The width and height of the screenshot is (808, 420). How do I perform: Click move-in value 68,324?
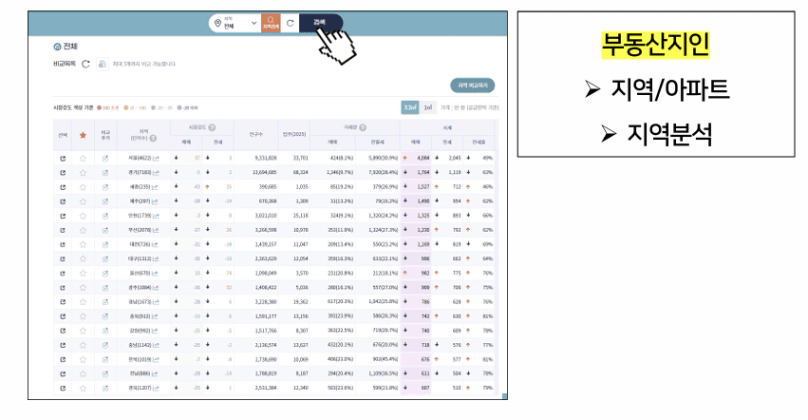pyautogui.click(x=300, y=173)
